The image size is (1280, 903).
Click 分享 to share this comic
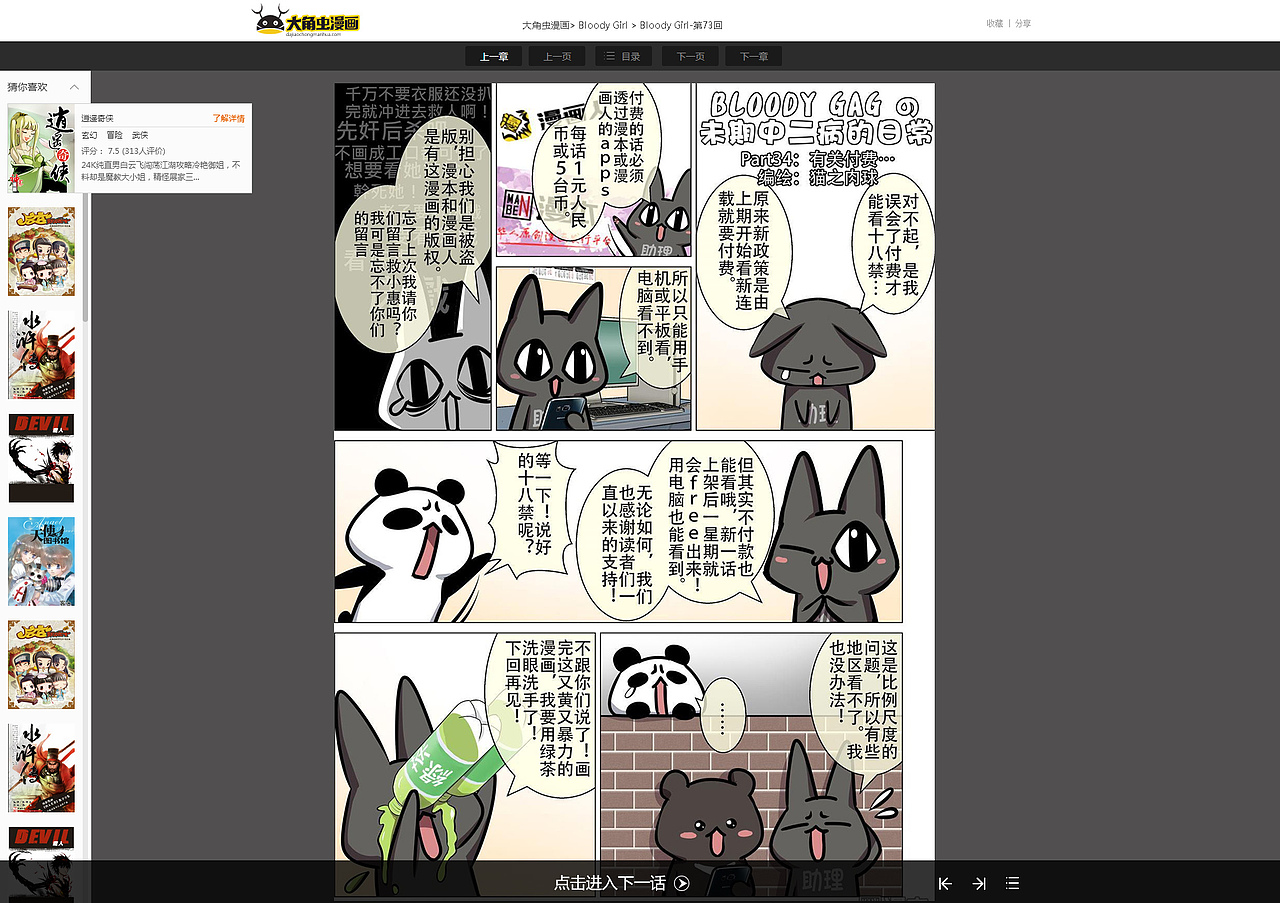pos(1023,23)
